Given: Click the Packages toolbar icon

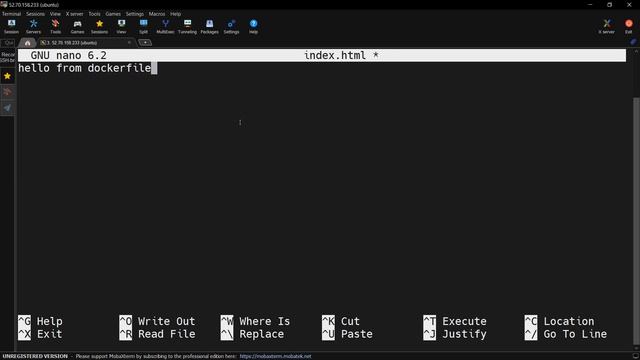Looking at the screenshot, I should (209, 27).
